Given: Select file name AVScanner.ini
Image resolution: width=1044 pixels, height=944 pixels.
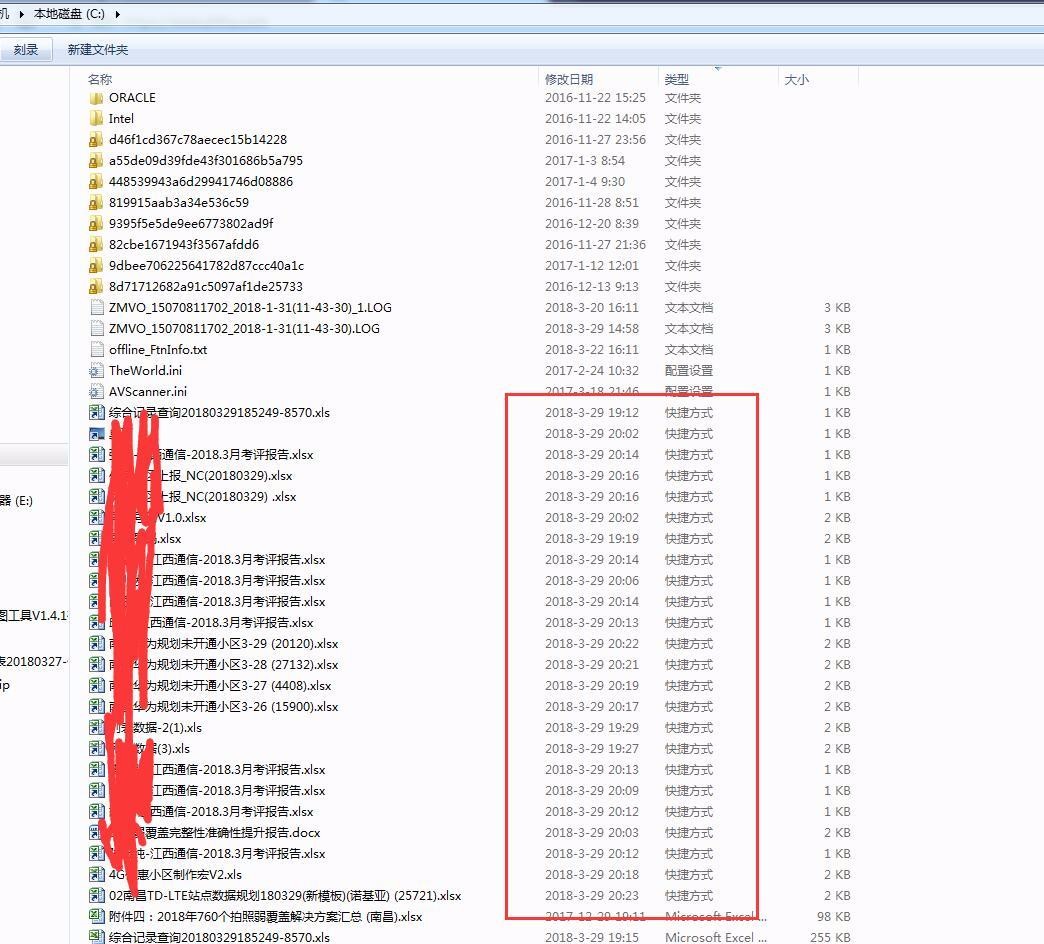Looking at the screenshot, I should (x=148, y=391).
